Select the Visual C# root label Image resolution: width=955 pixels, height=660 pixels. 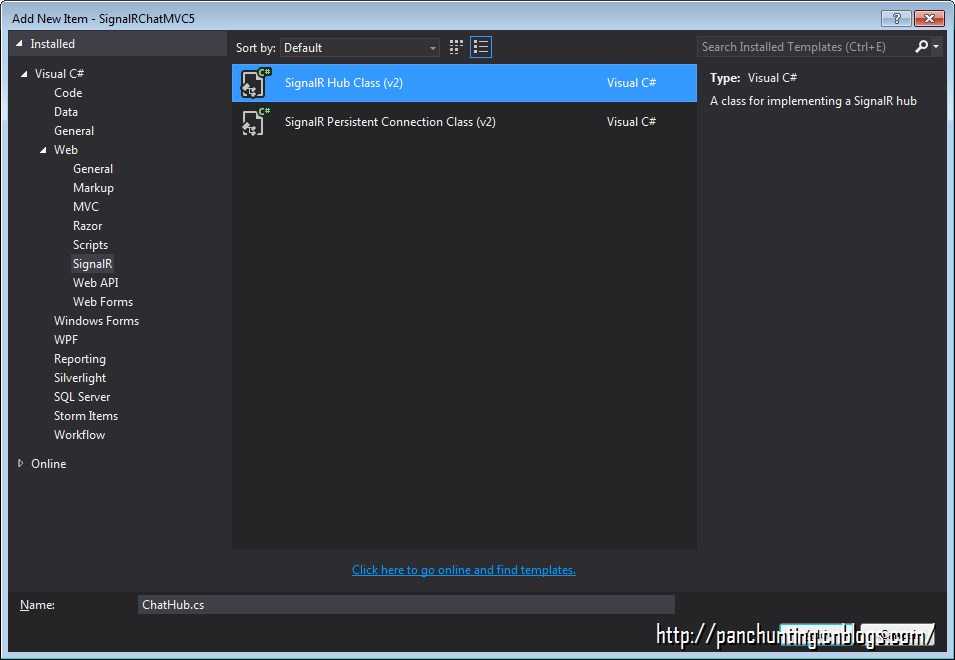click(x=59, y=74)
